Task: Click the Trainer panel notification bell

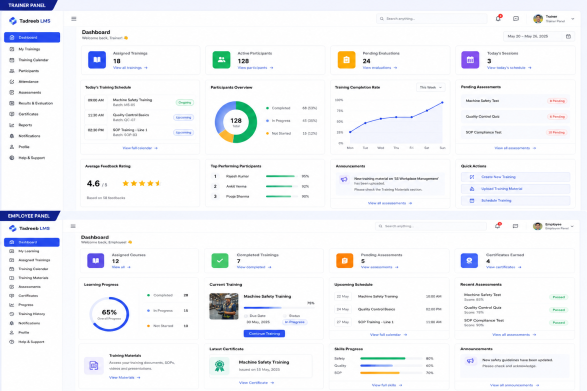Action: (498, 18)
